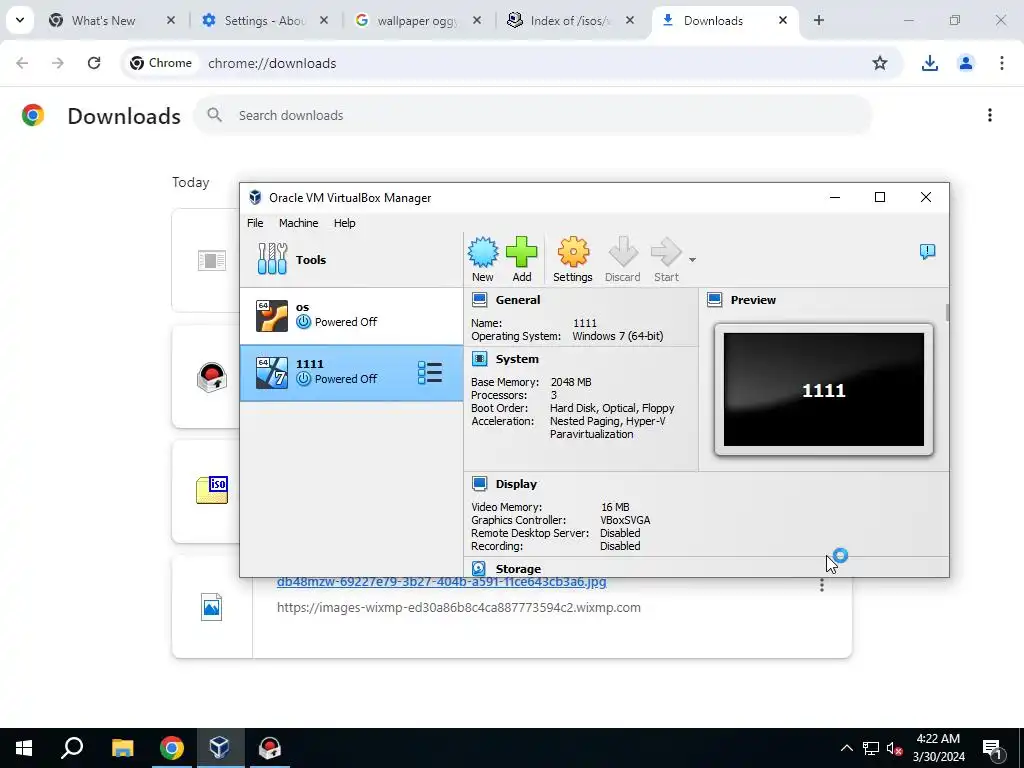Open the Chrome profile icon
The width and height of the screenshot is (1024, 768).
pos(965,63)
